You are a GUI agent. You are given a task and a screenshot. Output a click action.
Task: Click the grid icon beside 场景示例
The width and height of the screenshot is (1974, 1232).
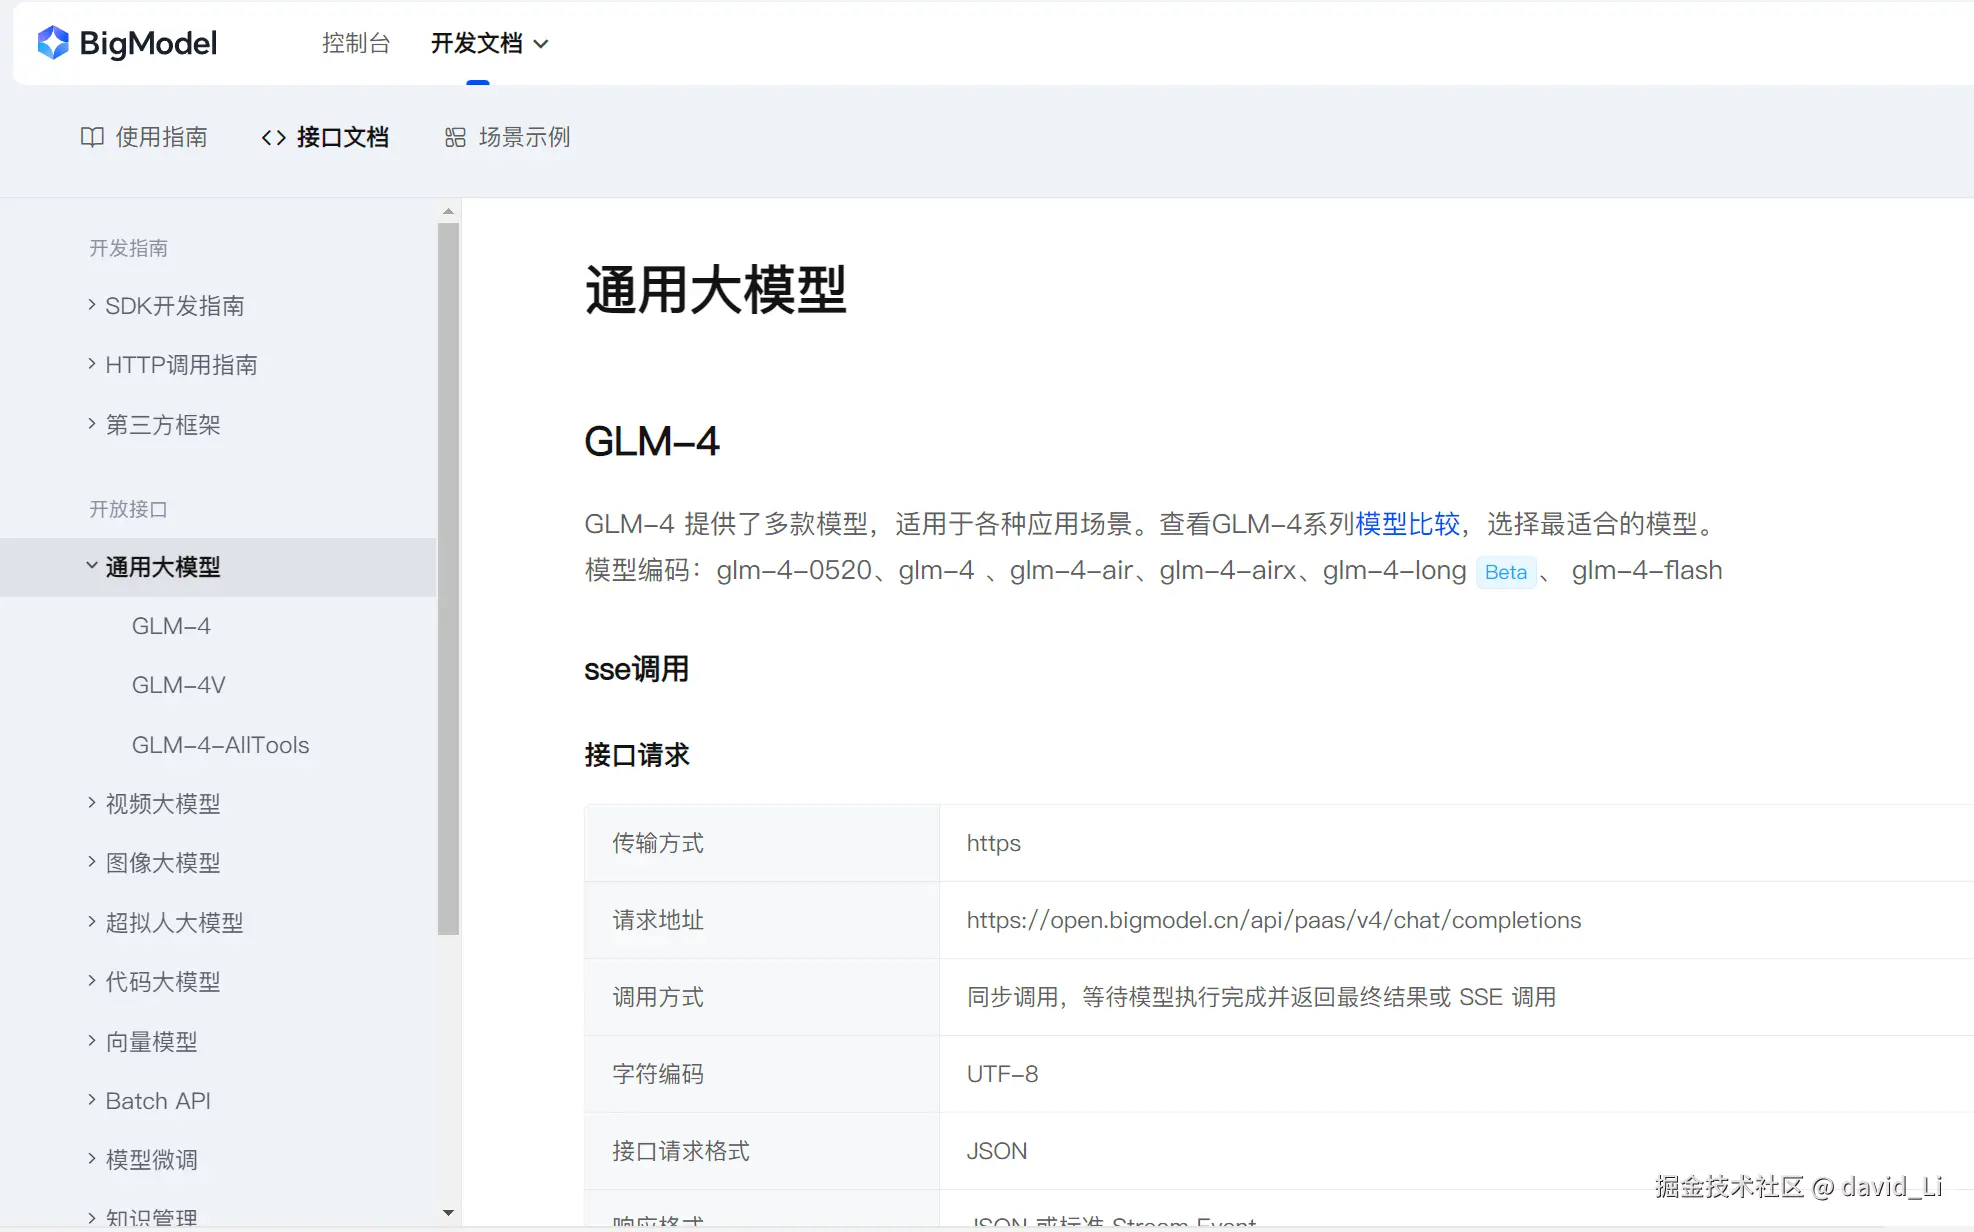455,138
